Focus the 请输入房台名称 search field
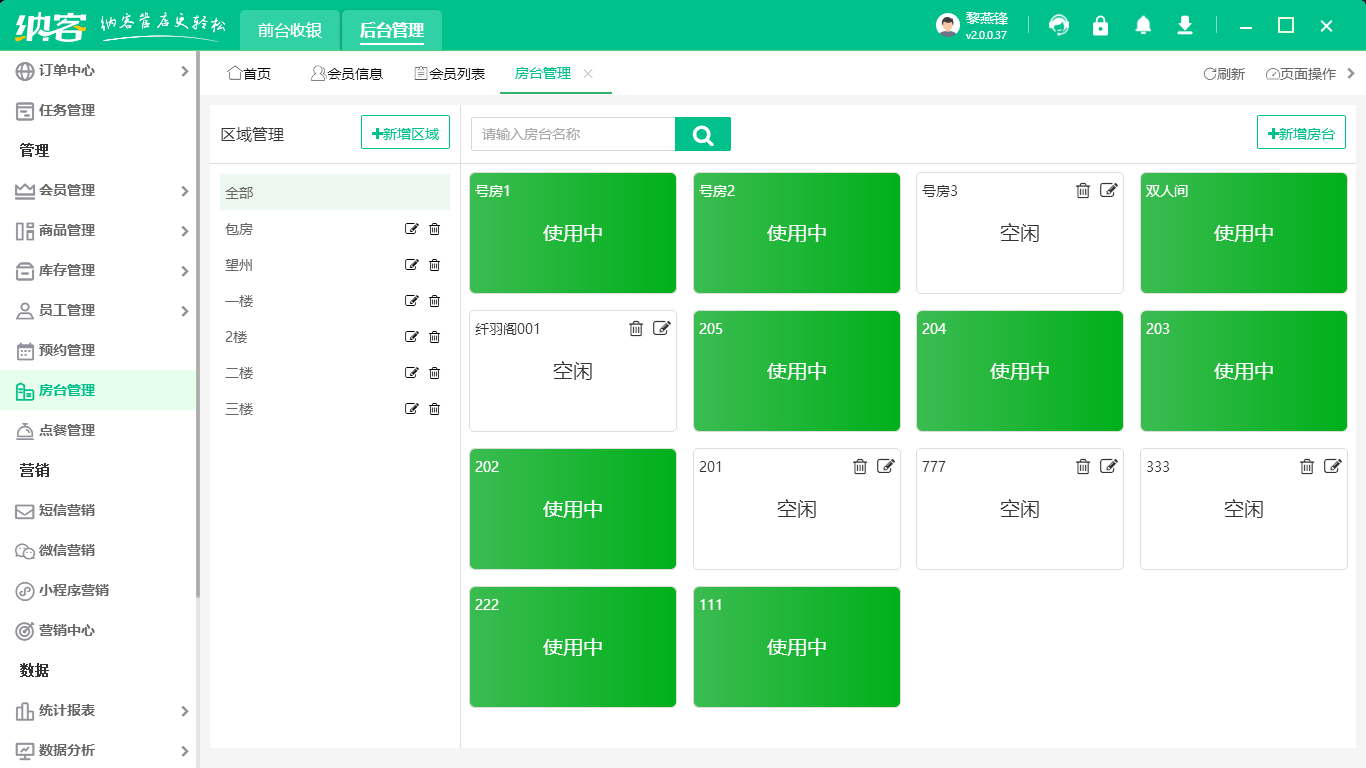The width and height of the screenshot is (1366, 768). point(573,134)
